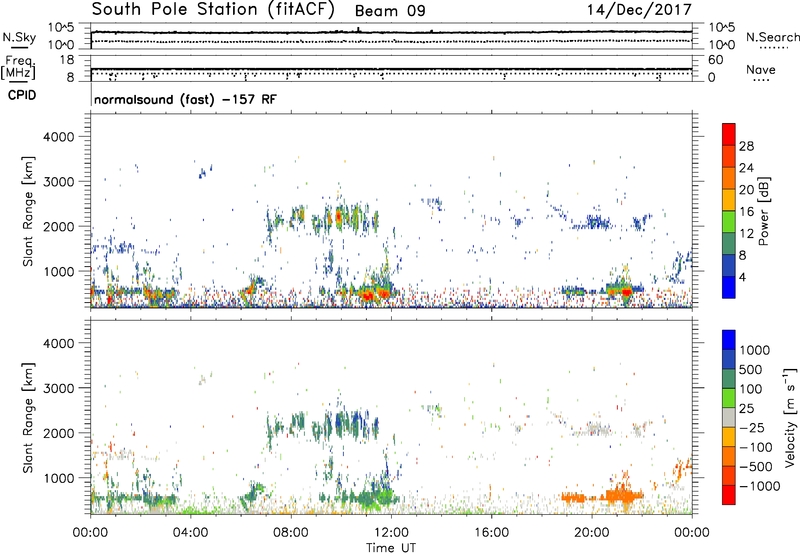Select the 'CPID' row label
800x554 pixels.
click(22, 95)
